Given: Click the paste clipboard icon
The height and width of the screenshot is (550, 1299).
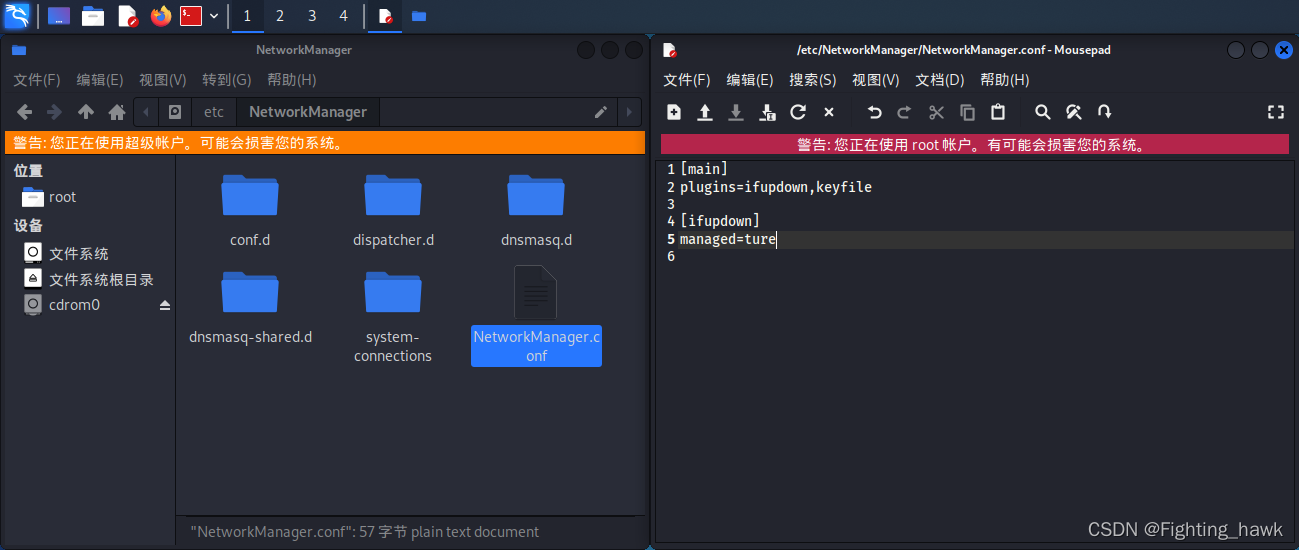Looking at the screenshot, I should click(998, 112).
